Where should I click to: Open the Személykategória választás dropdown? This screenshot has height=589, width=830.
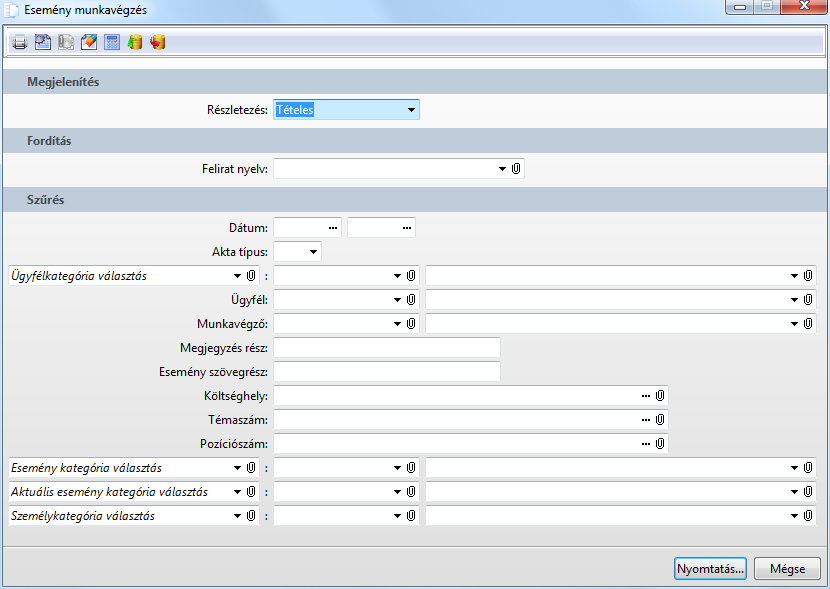pyautogui.click(x=238, y=516)
